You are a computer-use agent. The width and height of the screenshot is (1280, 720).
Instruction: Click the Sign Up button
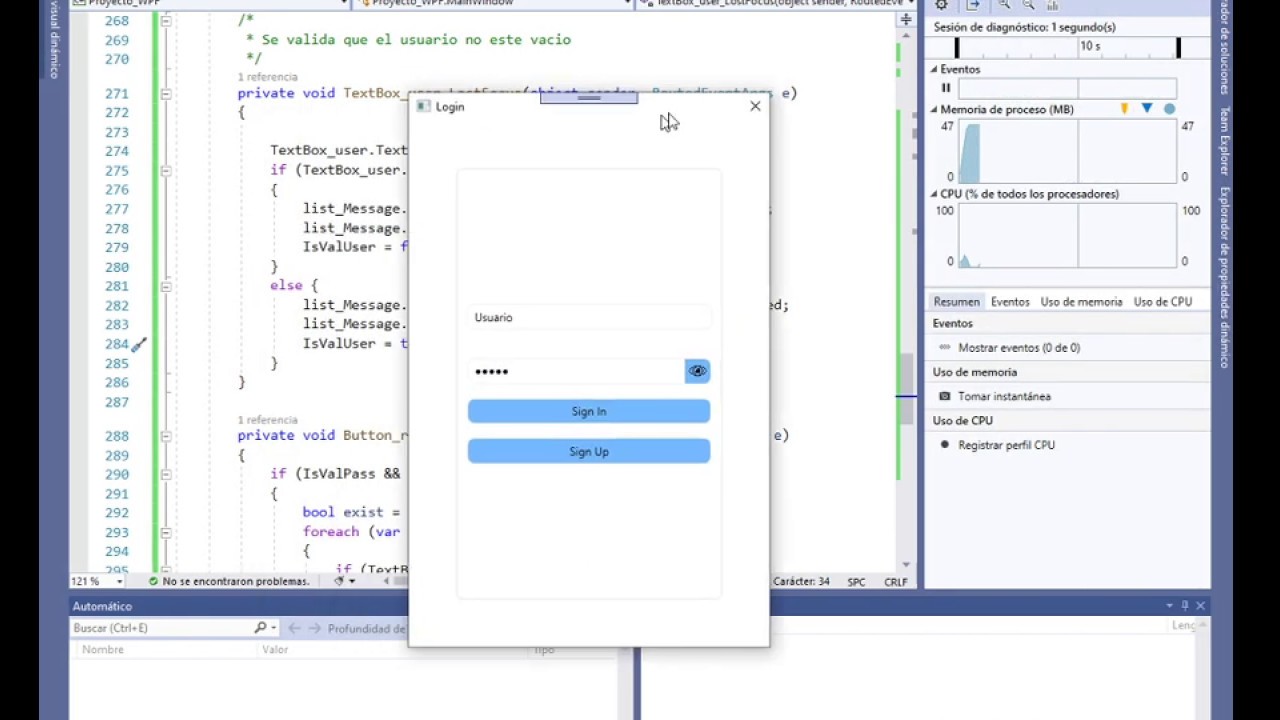(x=589, y=451)
